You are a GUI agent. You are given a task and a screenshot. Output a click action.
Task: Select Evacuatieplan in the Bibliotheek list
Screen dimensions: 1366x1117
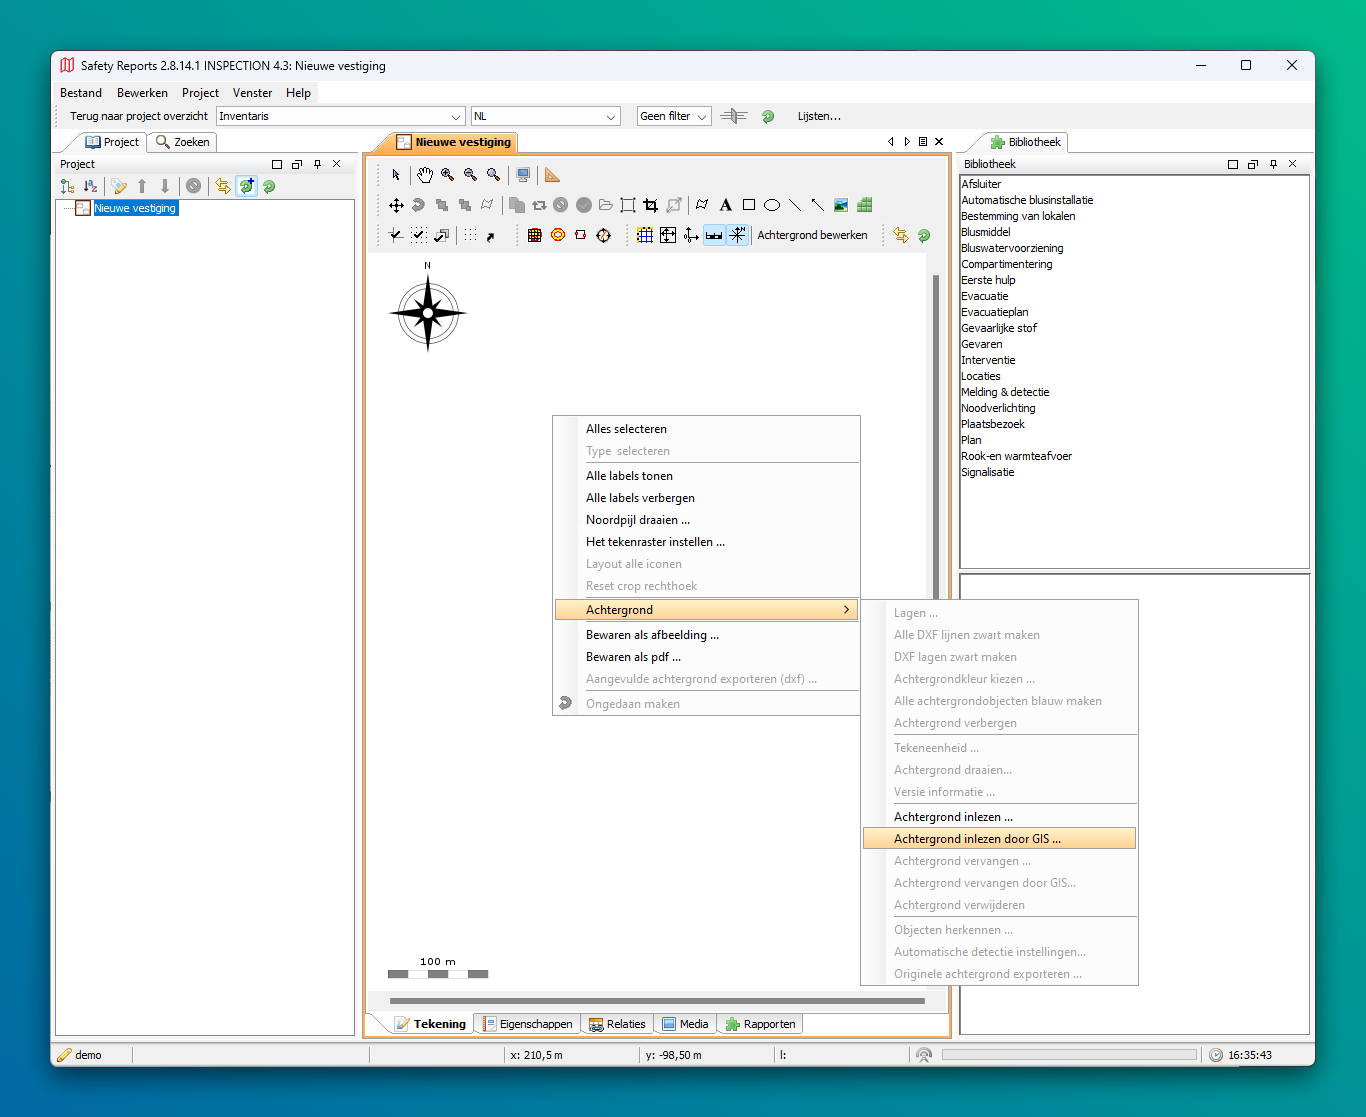(995, 312)
